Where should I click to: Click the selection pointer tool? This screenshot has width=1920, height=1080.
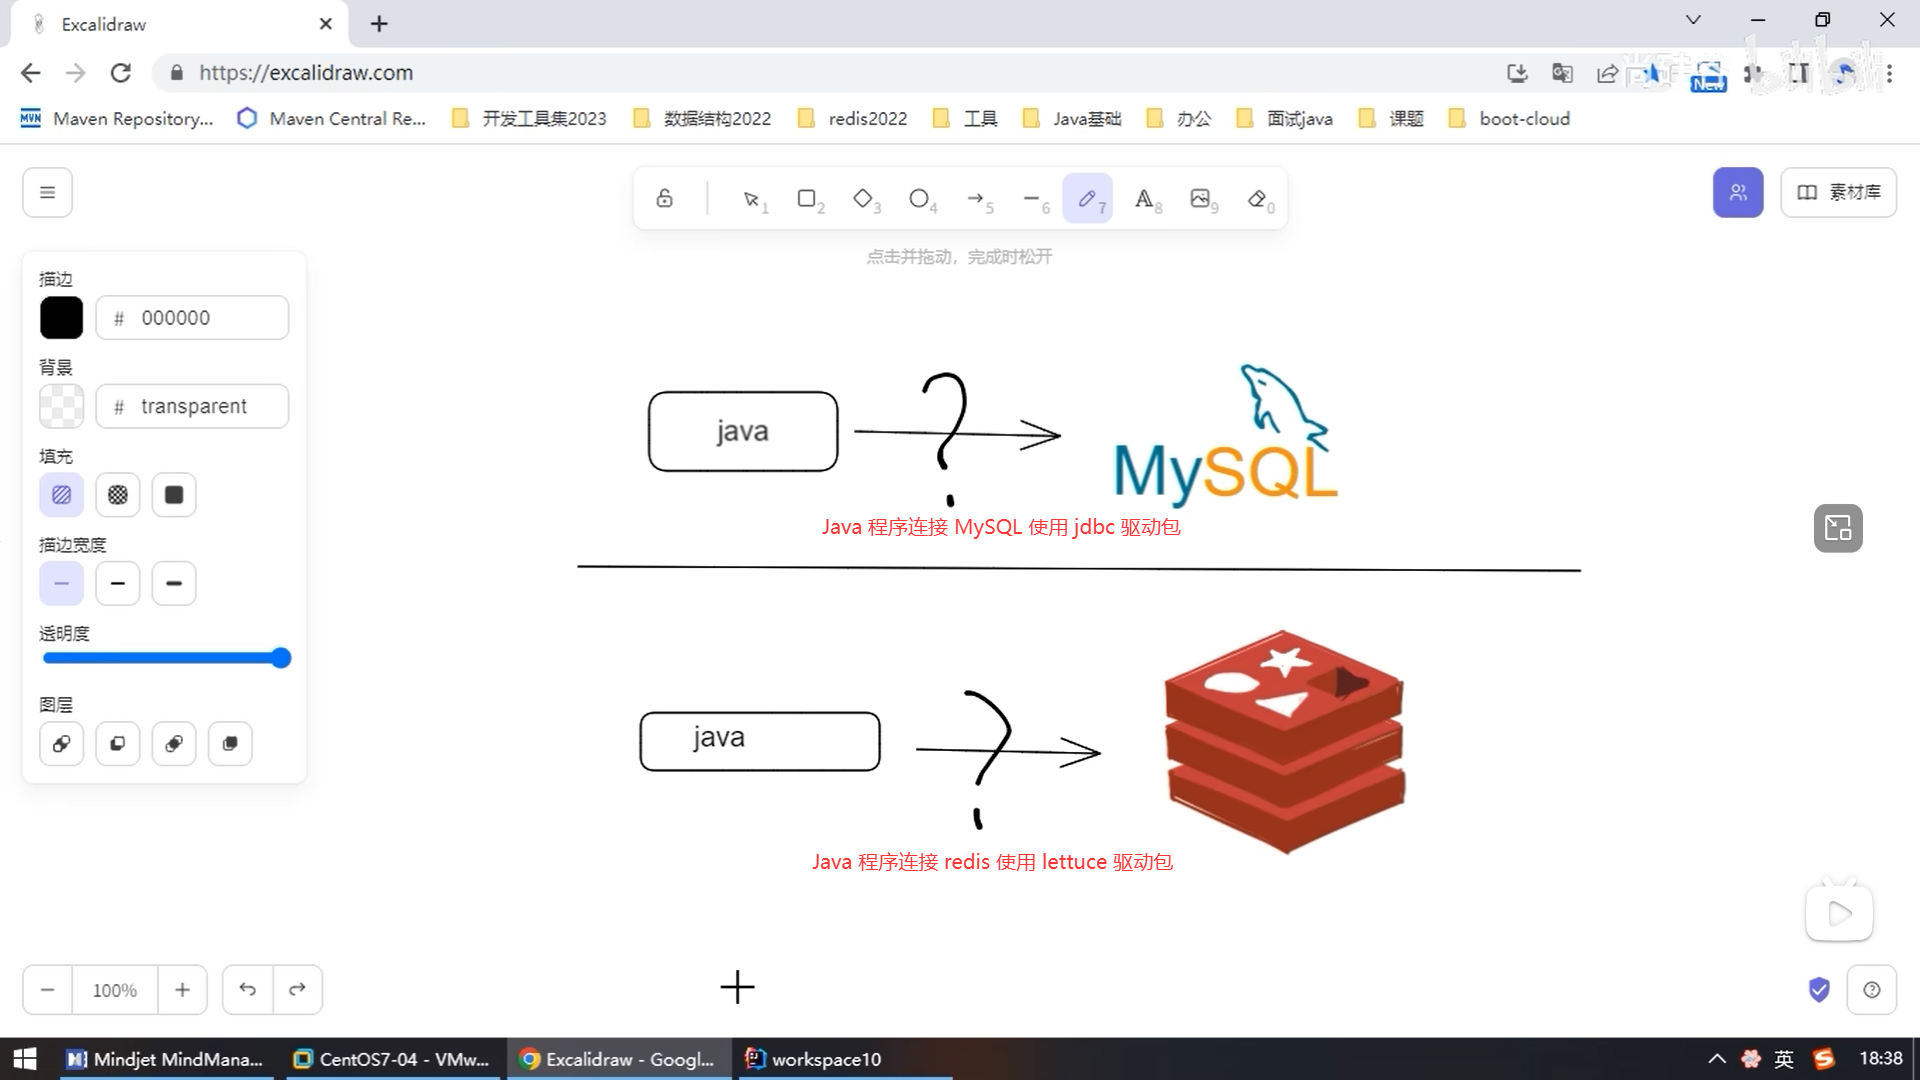pos(751,198)
